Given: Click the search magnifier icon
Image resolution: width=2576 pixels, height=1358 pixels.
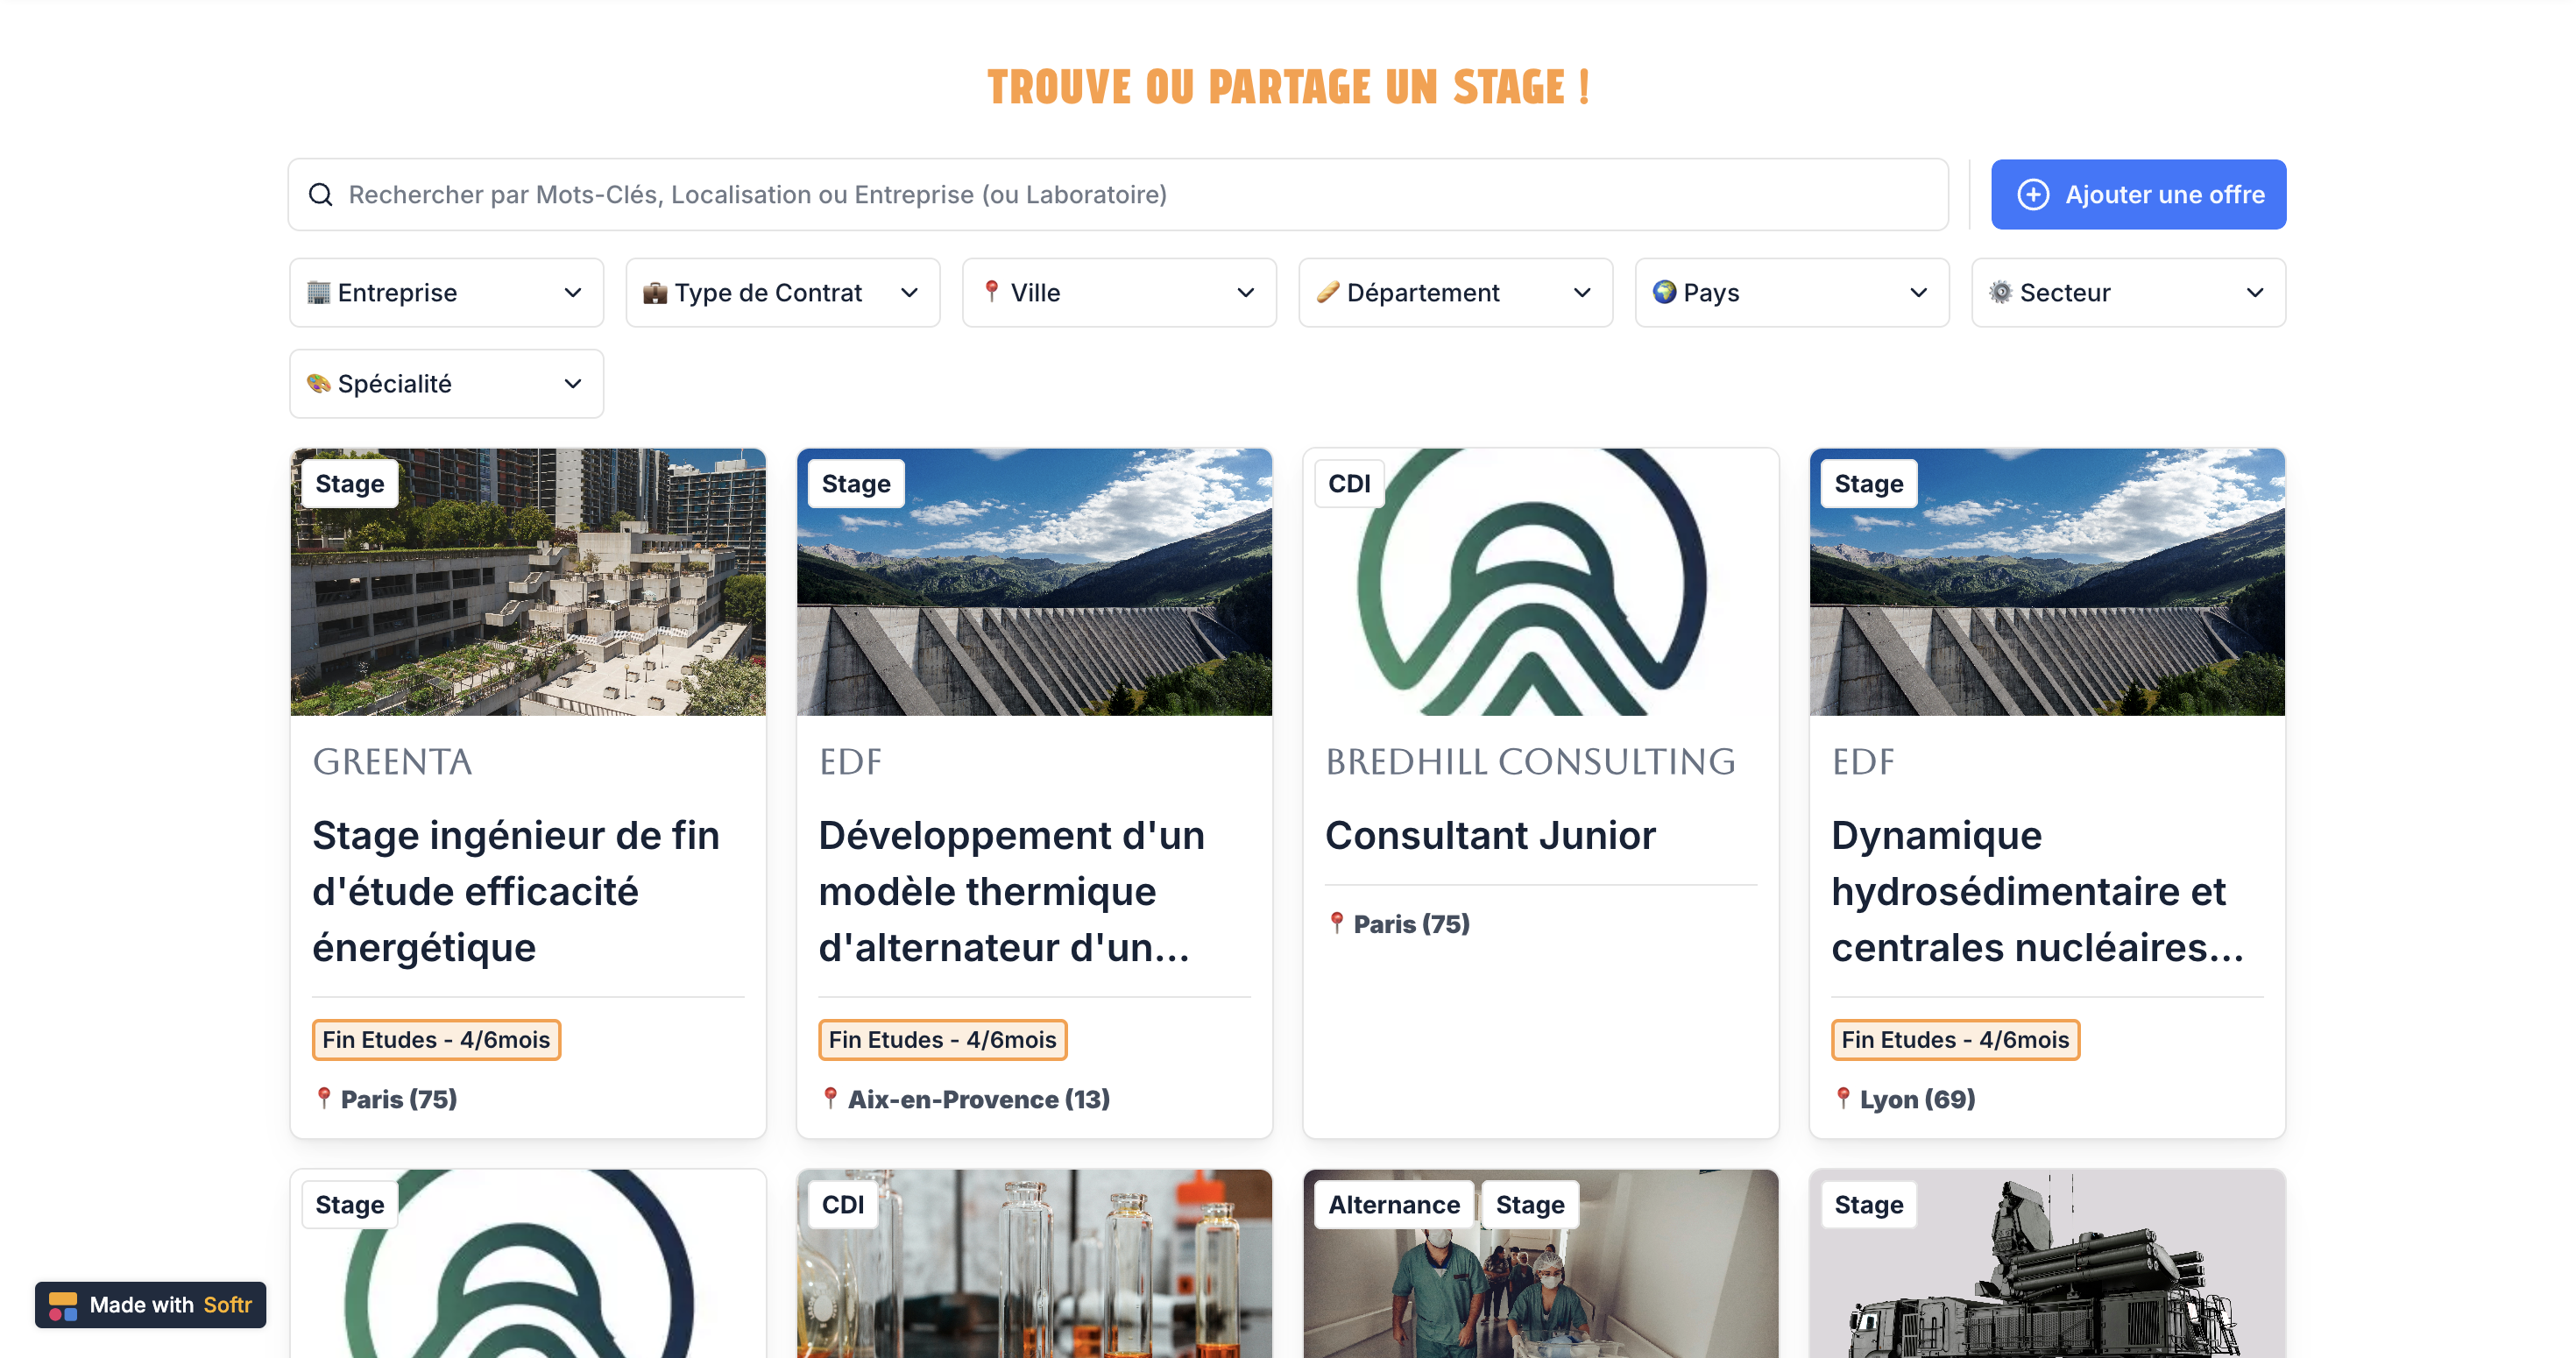Looking at the screenshot, I should point(320,194).
